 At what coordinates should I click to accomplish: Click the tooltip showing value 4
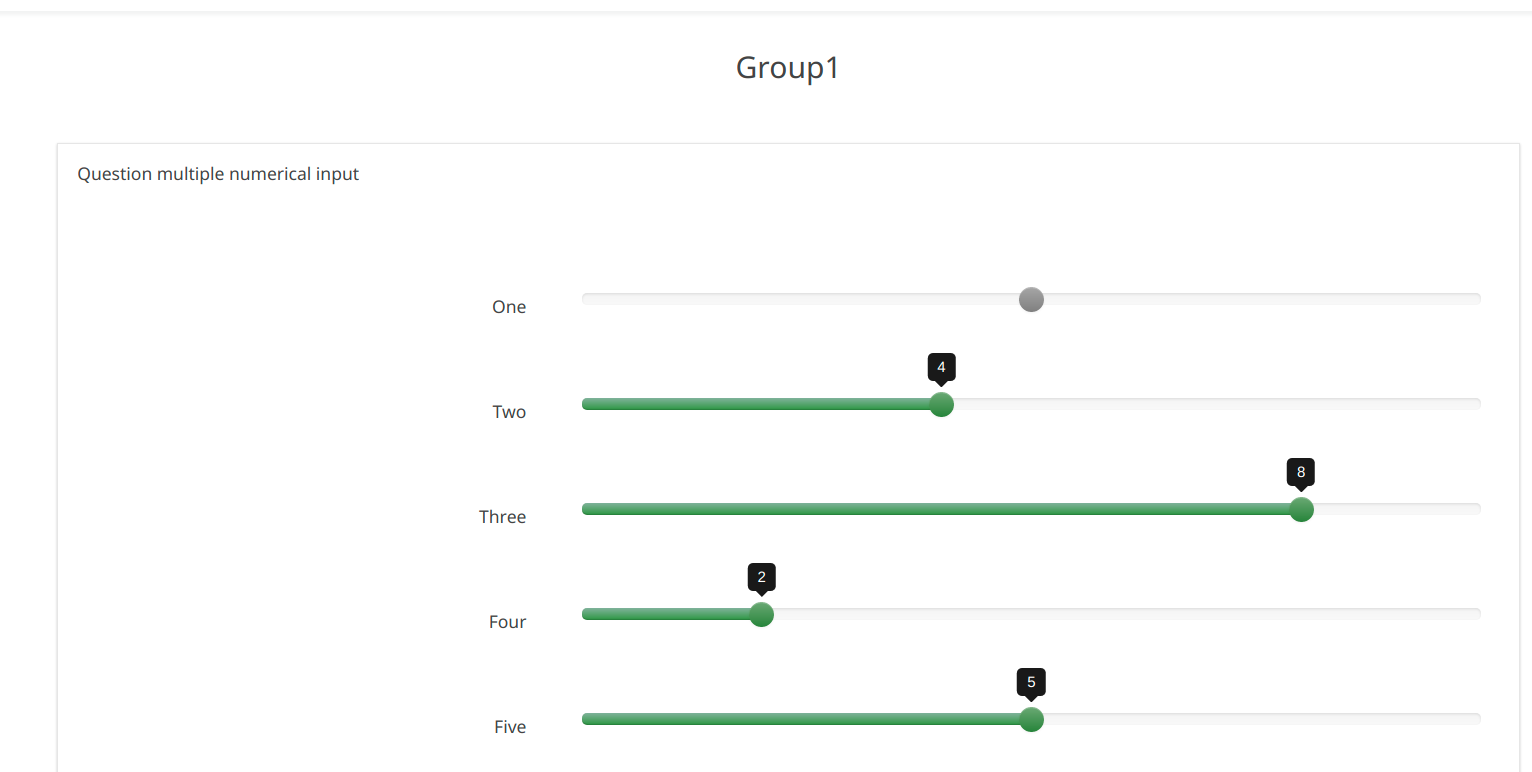tap(941, 367)
